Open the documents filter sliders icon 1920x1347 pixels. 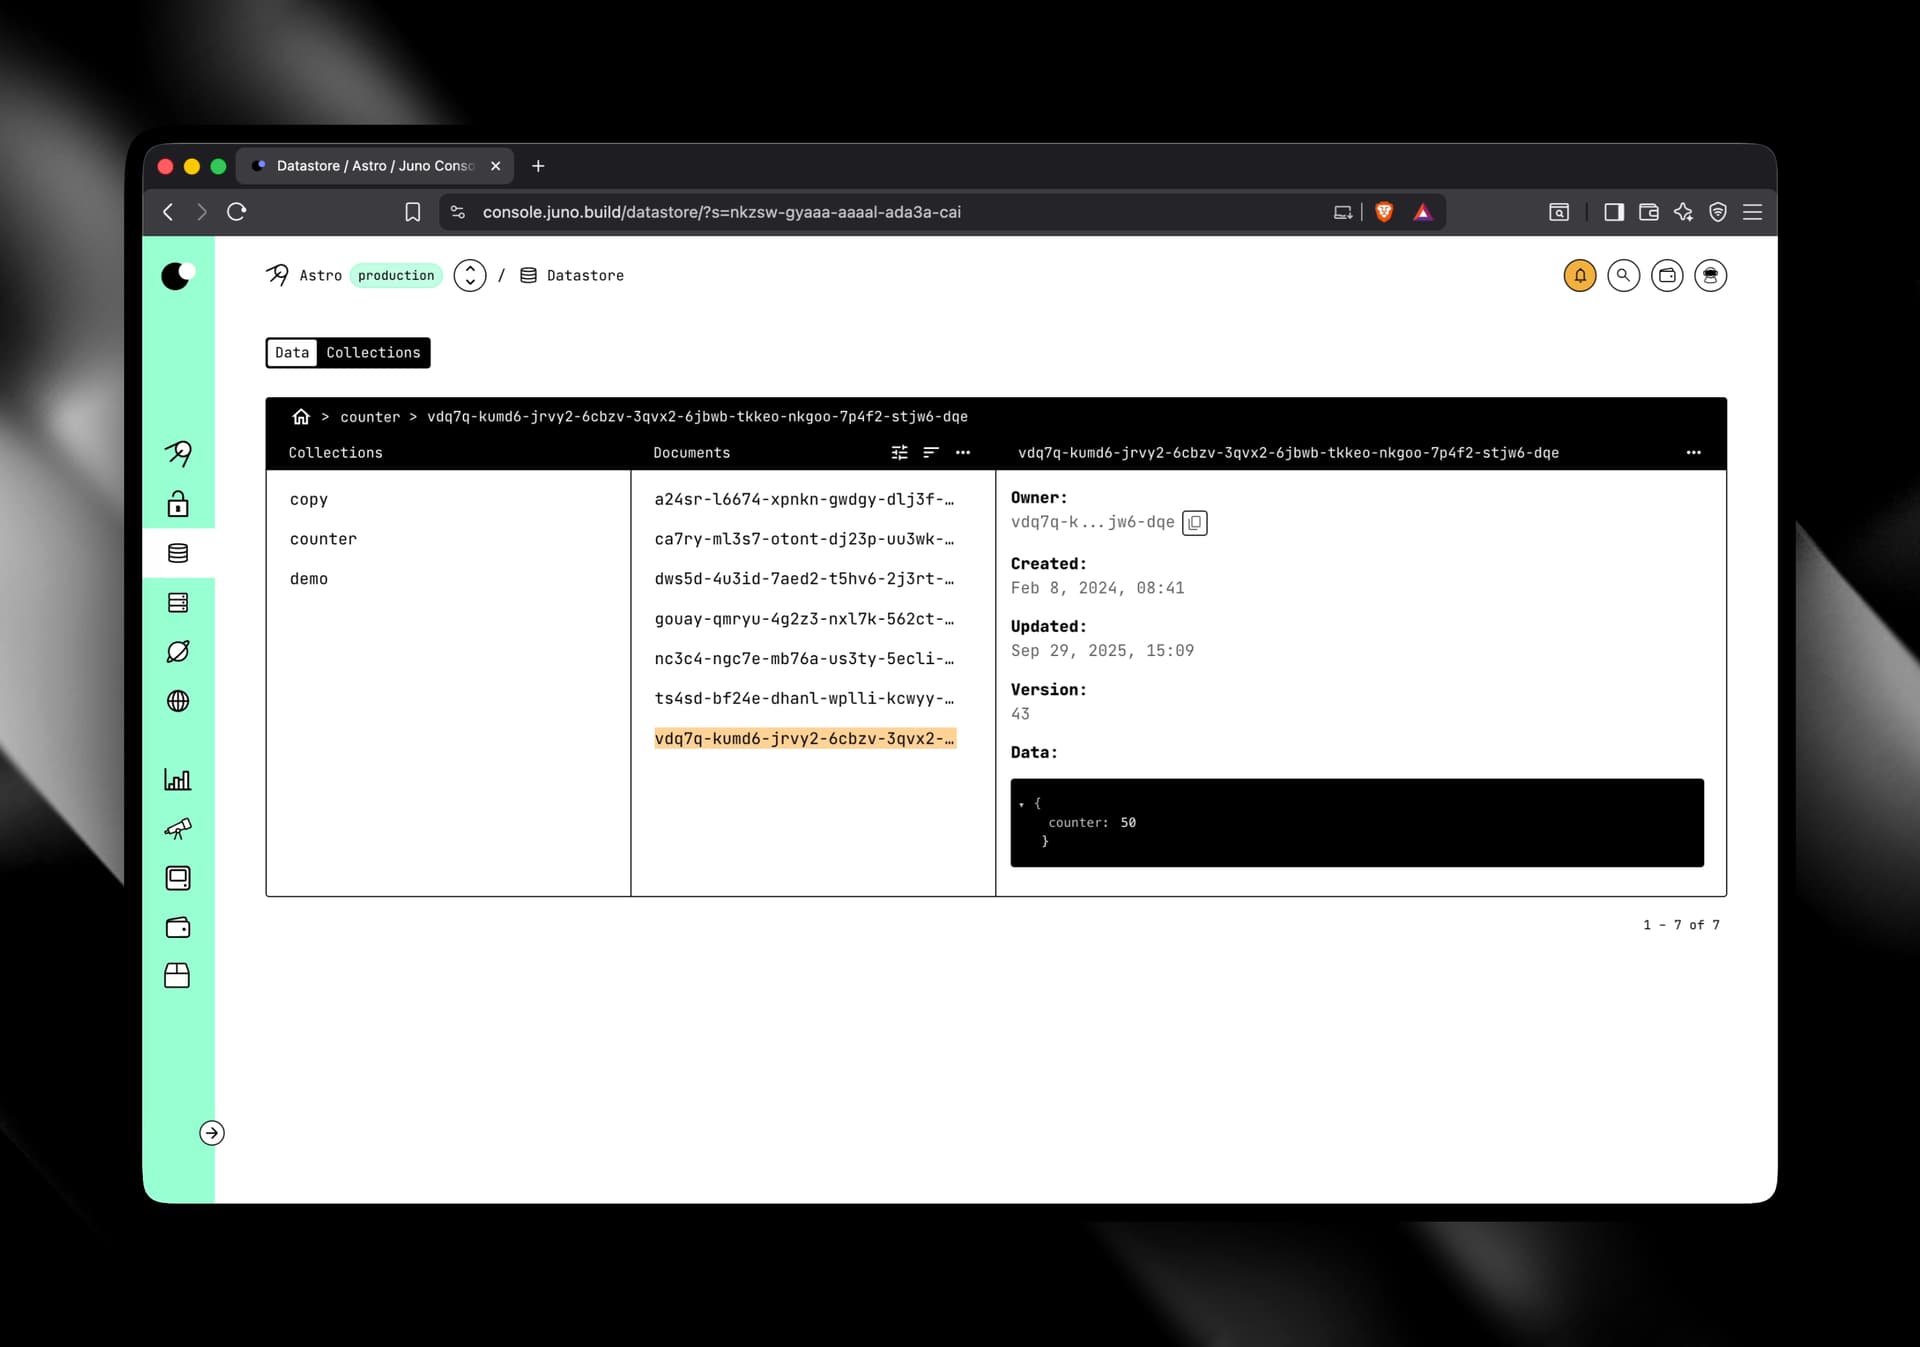click(899, 453)
